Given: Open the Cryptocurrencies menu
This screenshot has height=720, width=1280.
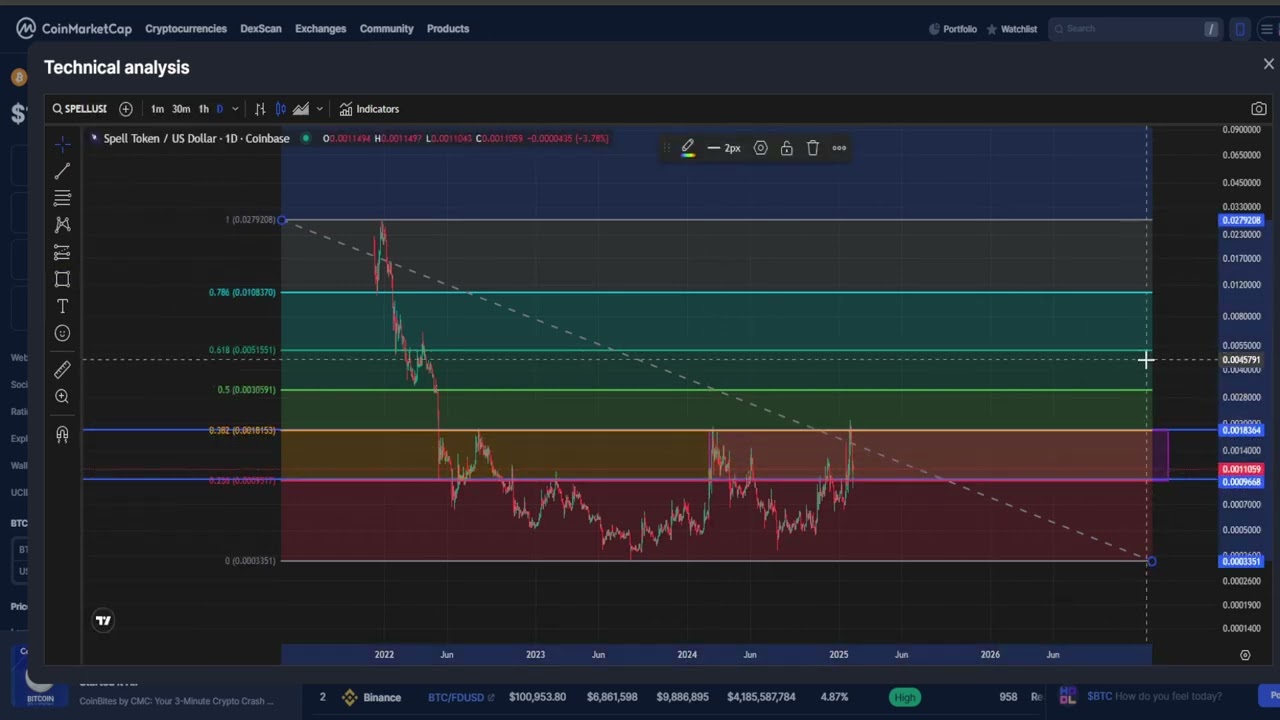Looking at the screenshot, I should pyautogui.click(x=186, y=29).
